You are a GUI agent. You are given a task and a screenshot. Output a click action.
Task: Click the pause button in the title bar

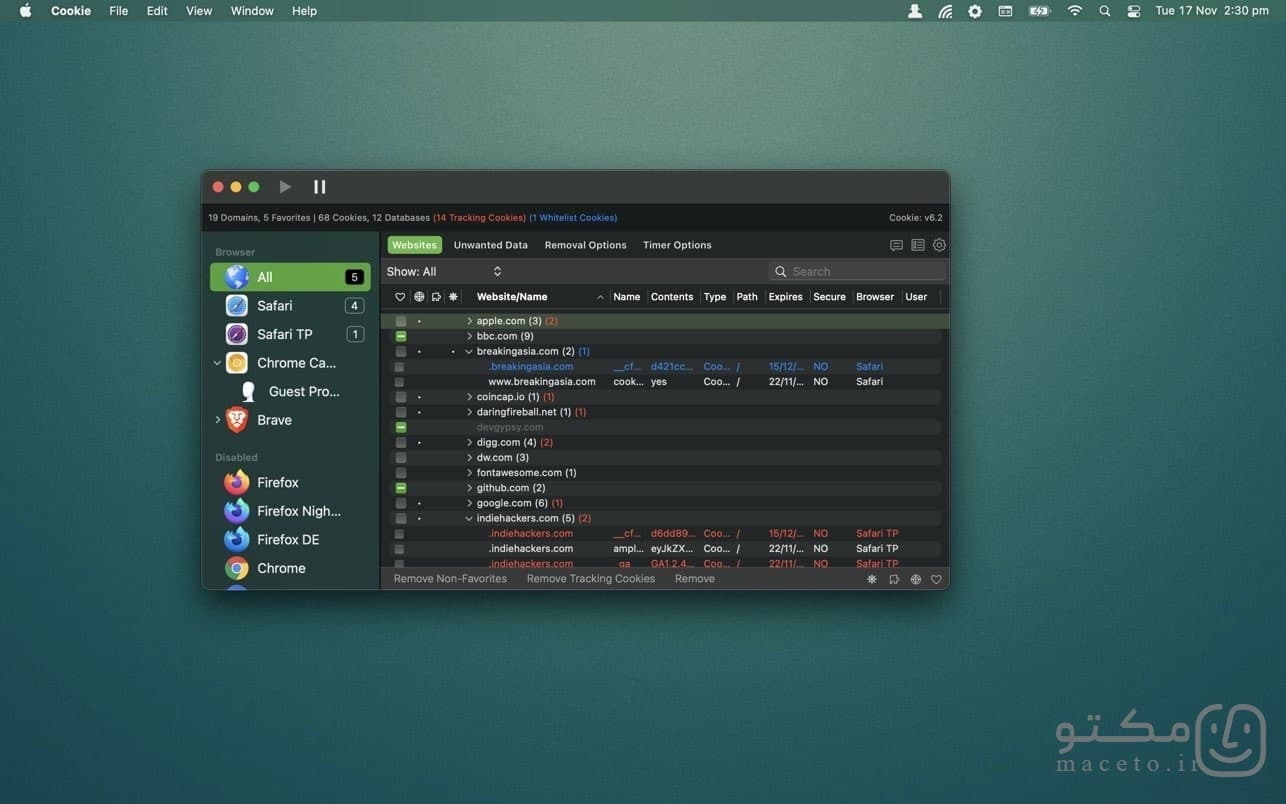coord(320,187)
